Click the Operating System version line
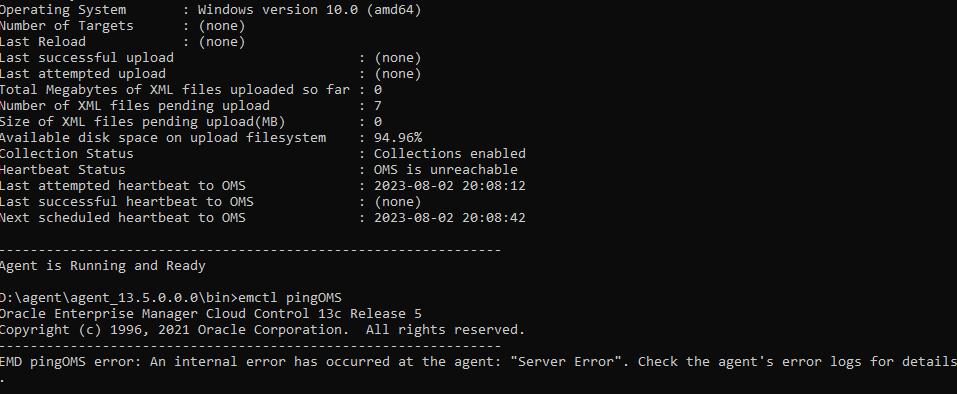Screen dimensions: 957x394 [211, 10]
